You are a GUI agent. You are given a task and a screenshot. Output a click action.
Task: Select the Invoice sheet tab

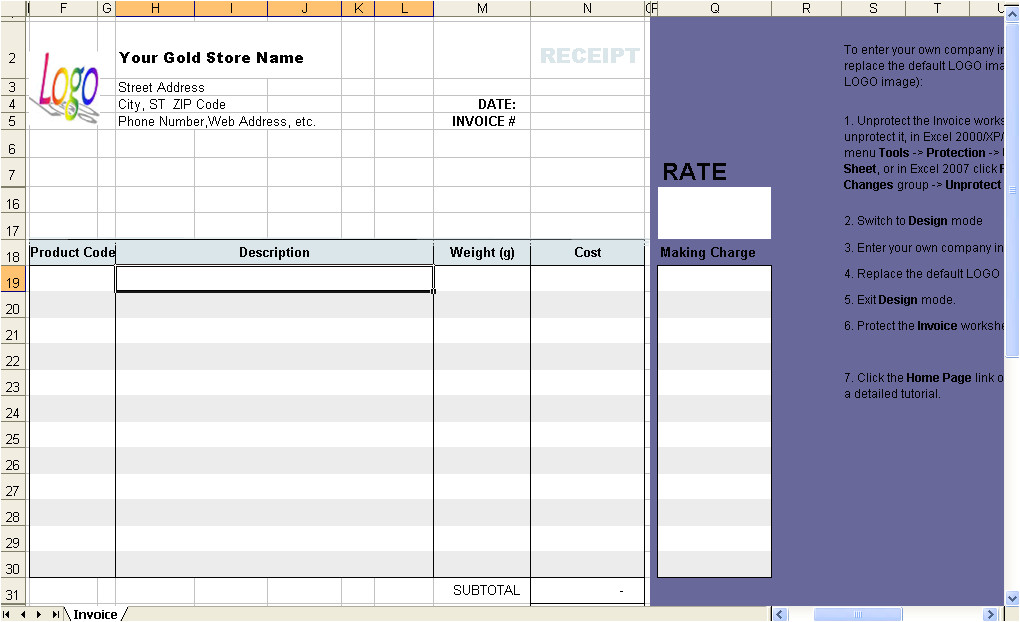click(x=95, y=614)
